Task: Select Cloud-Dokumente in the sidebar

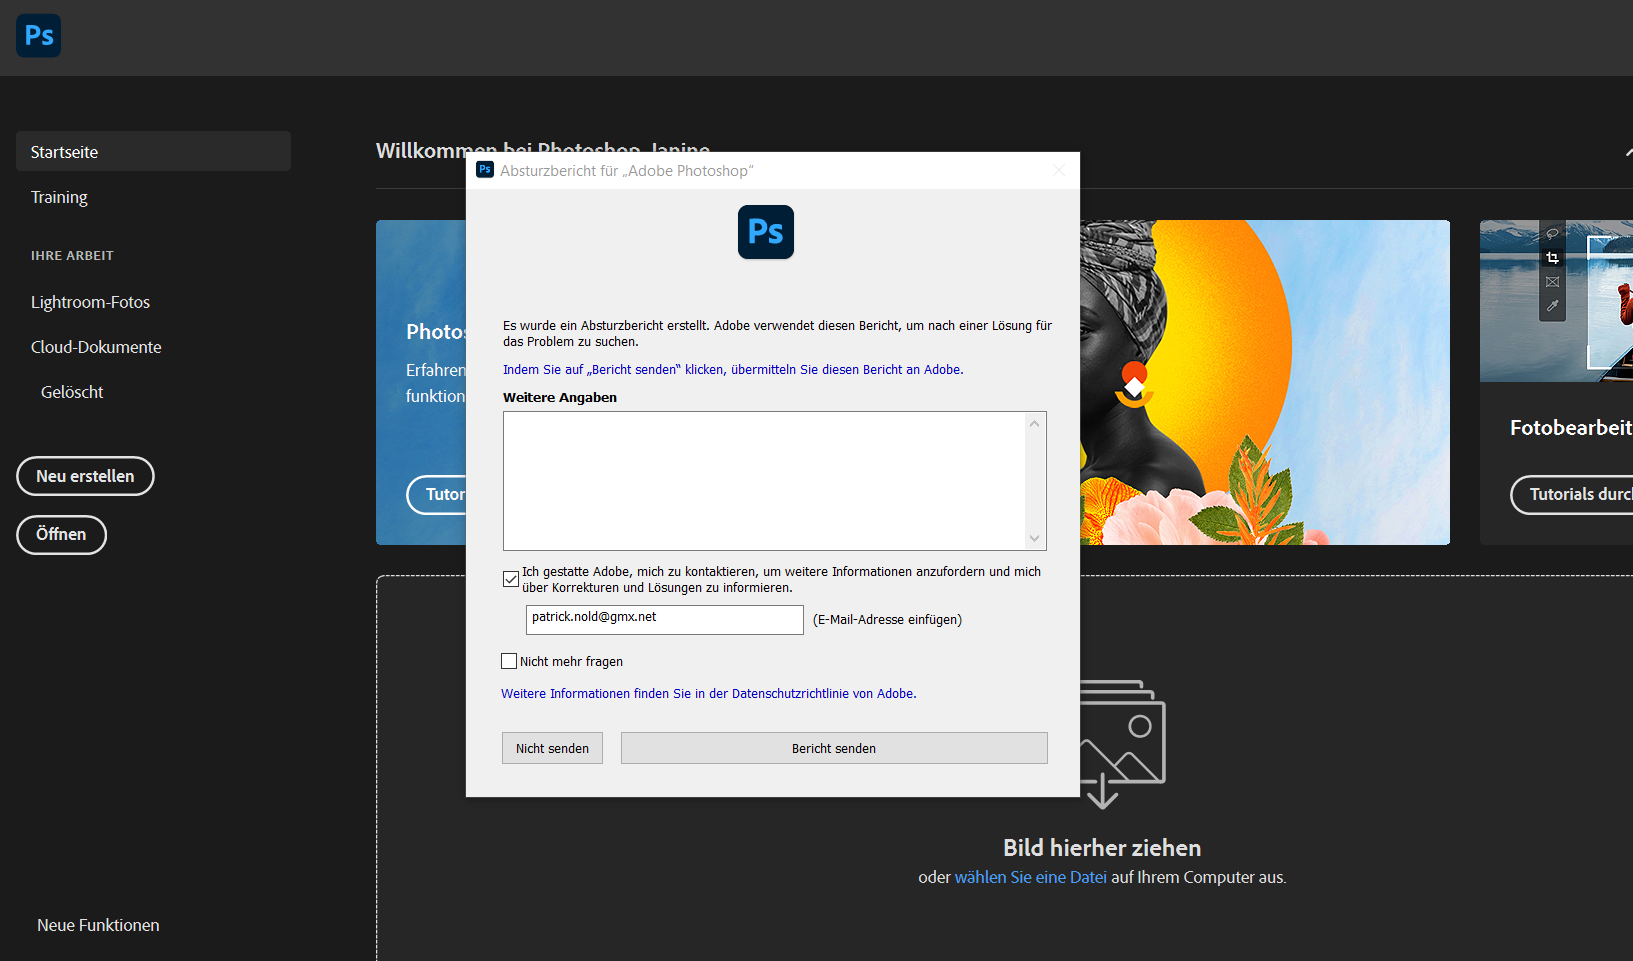Action: tap(96, 346)
